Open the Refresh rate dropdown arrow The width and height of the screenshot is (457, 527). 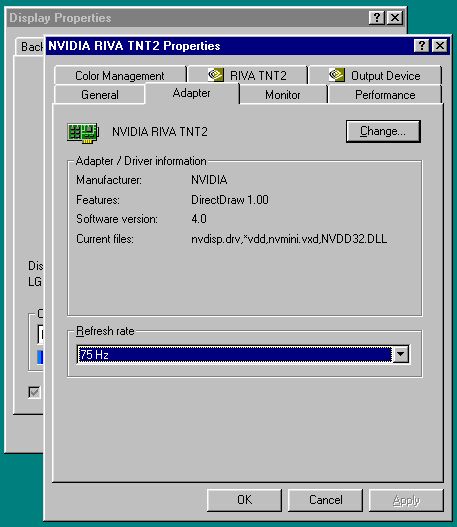(x=401, y=354)
